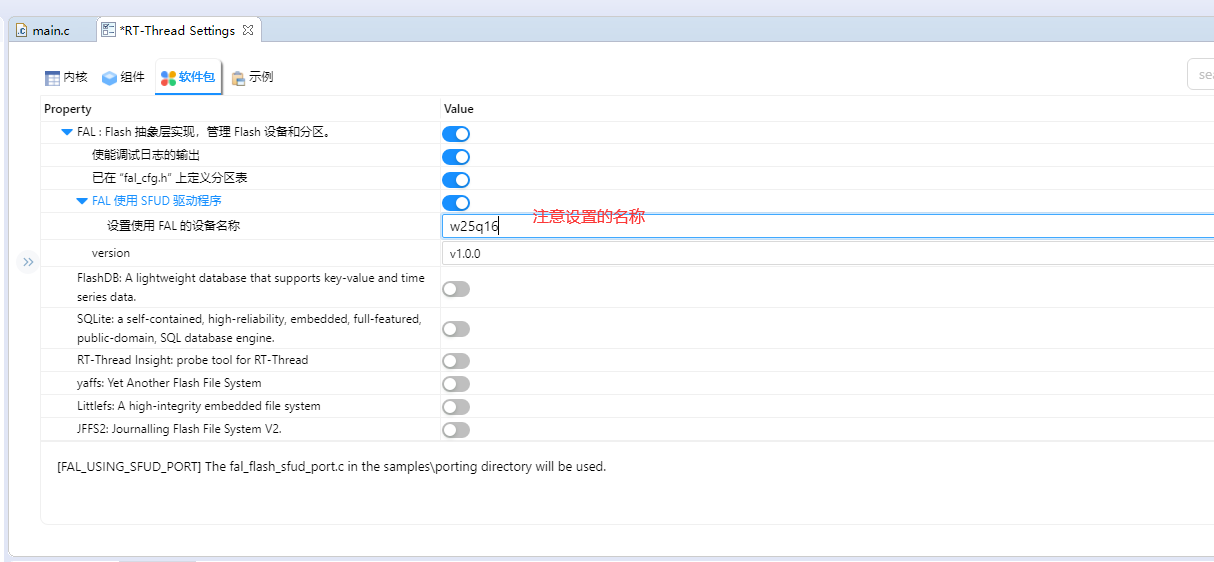Enable the Littlefs file system switch
The height and width of the screenshot is (562, 1214).
[x=456, y=407]
